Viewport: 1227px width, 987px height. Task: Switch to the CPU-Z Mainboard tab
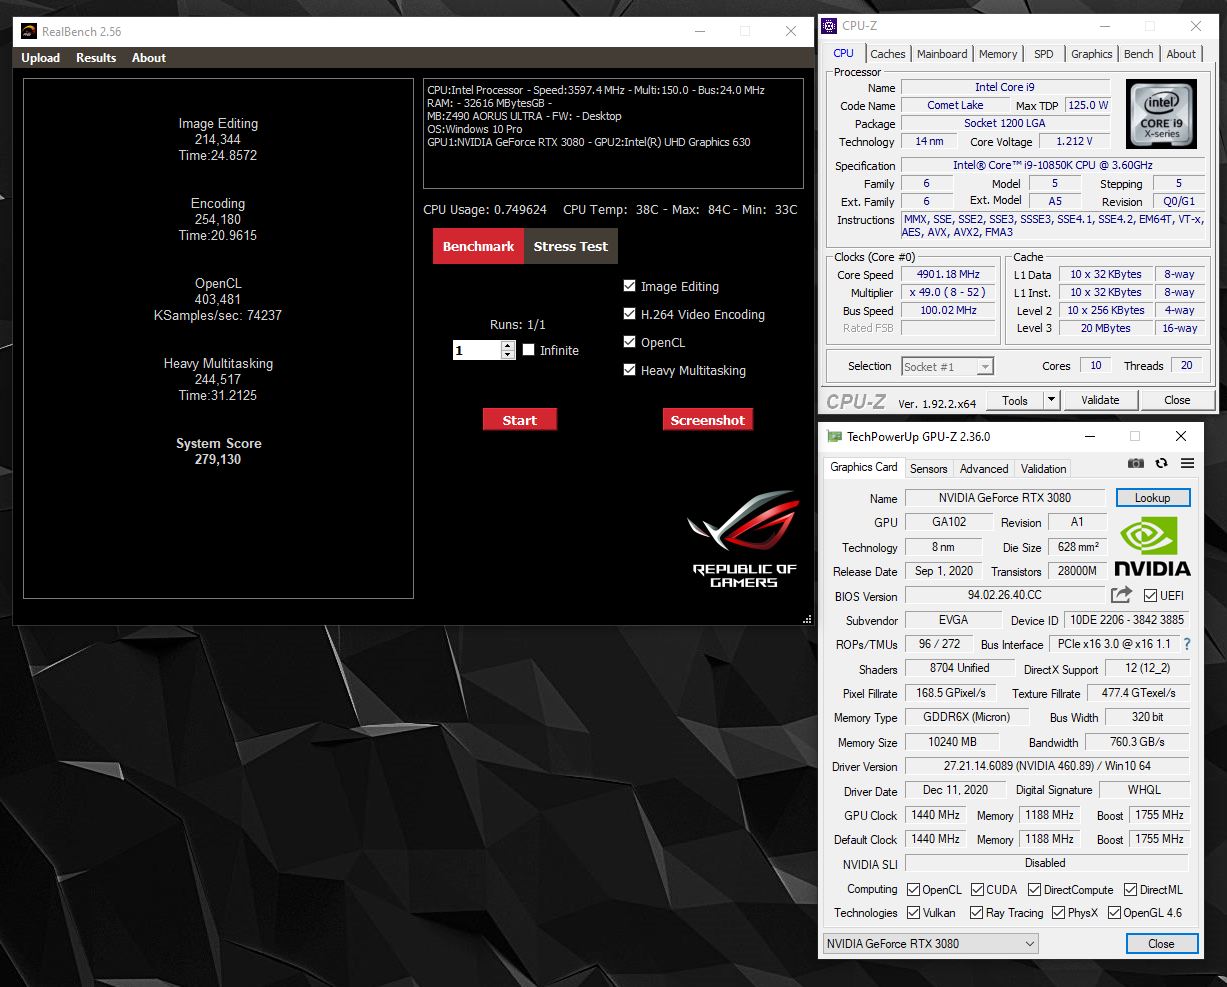click(942, 54)
